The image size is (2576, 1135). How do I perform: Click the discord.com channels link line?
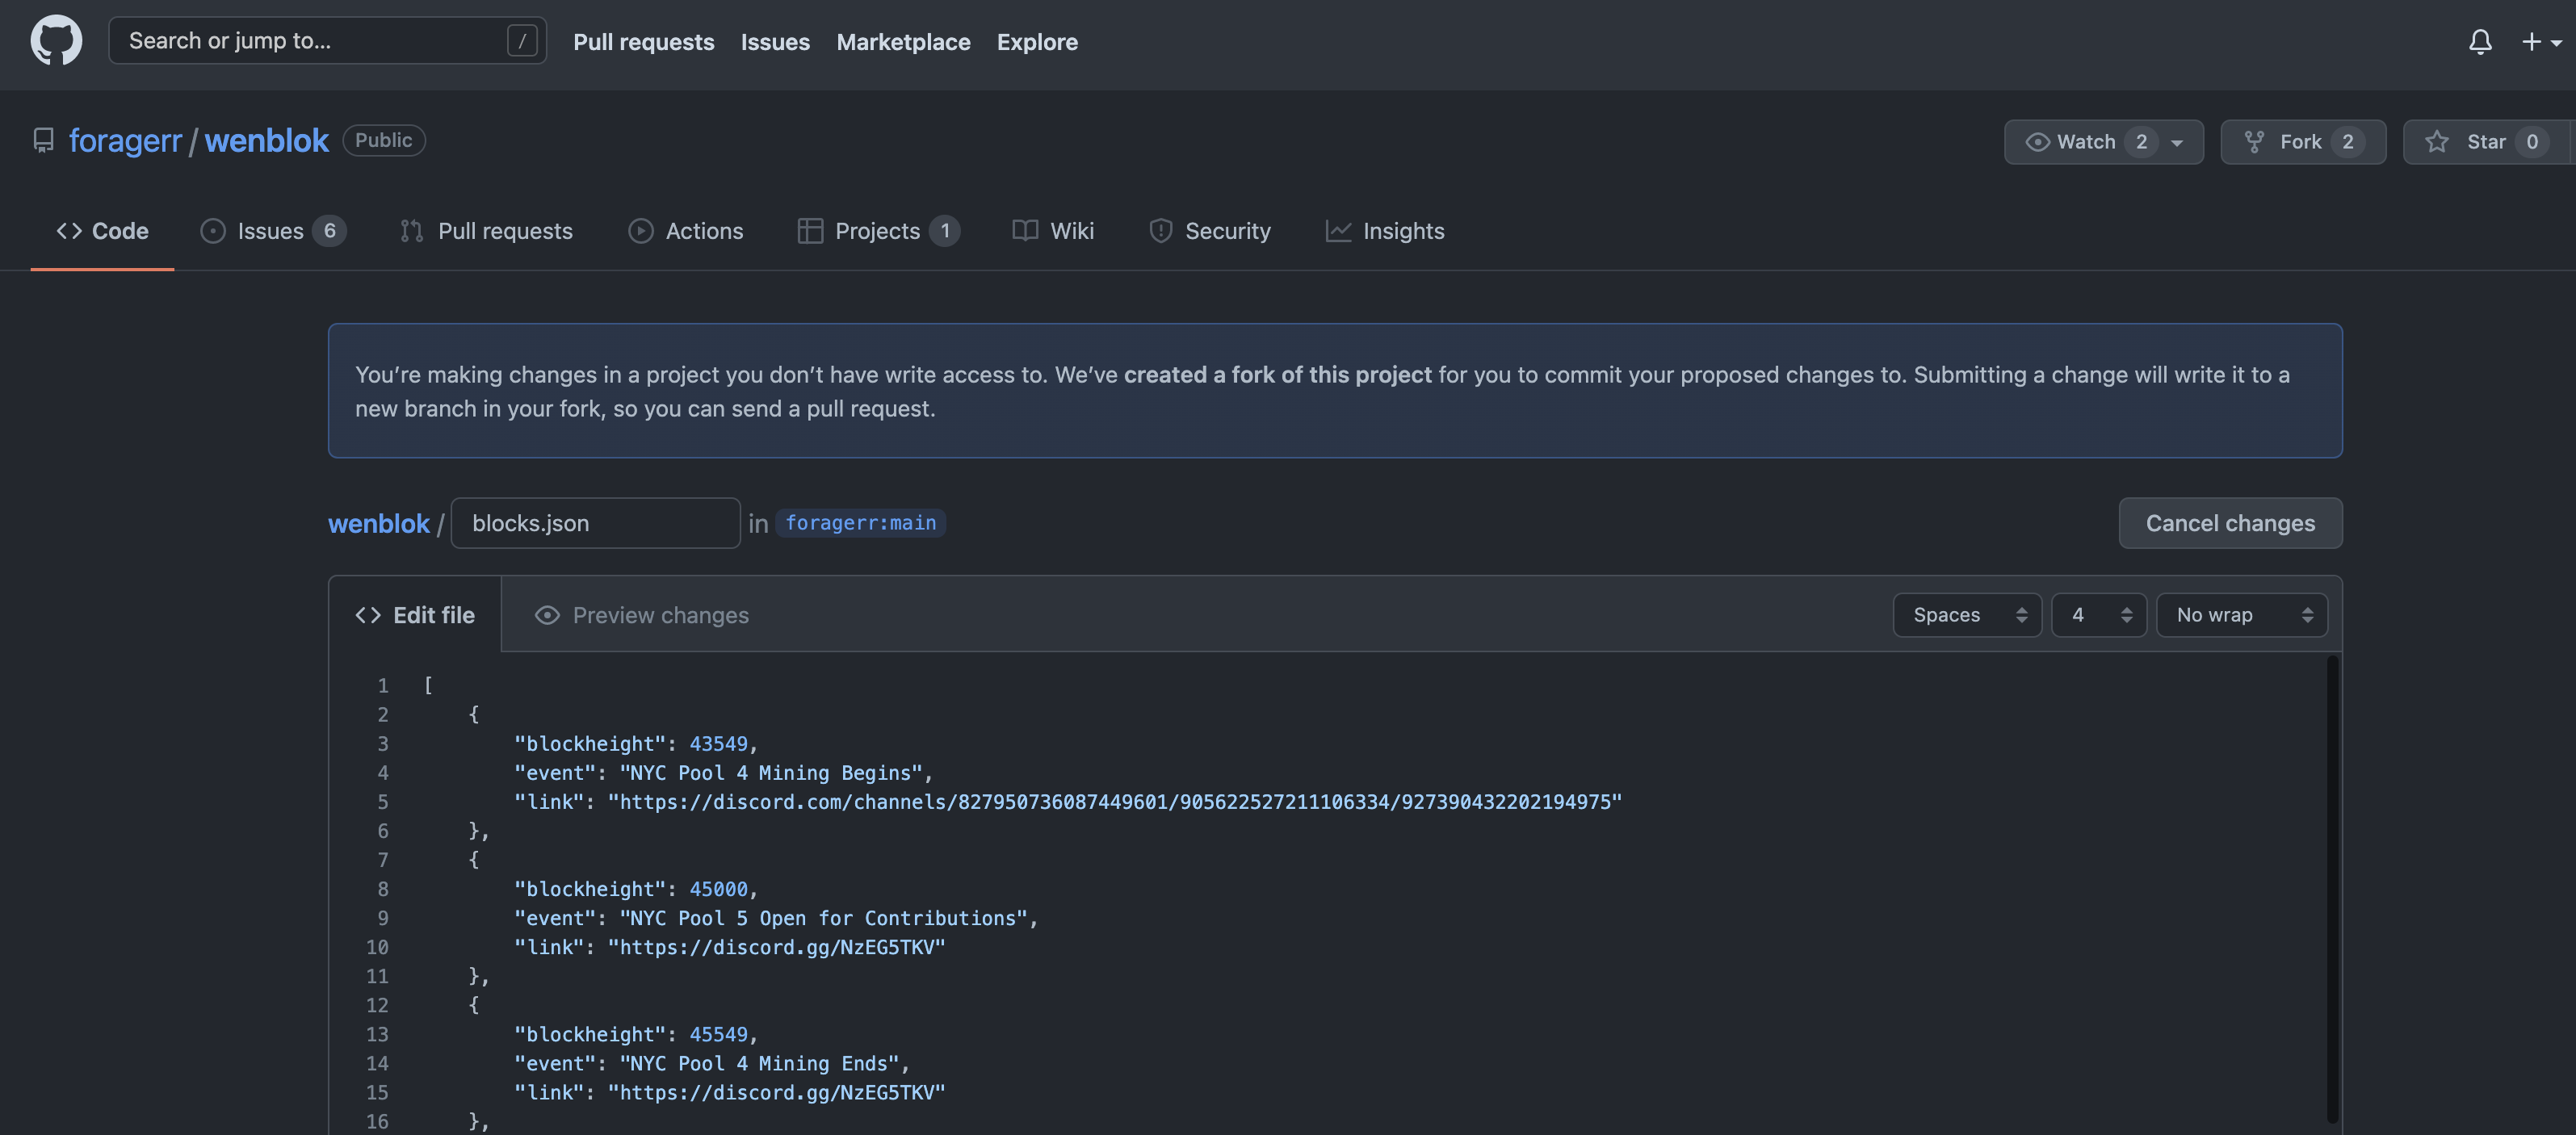[1068, 802]
